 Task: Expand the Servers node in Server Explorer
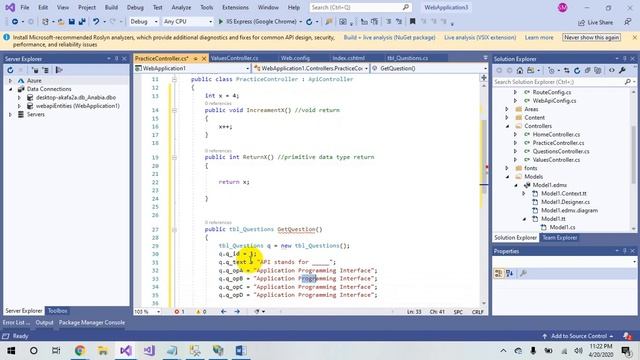11,115
